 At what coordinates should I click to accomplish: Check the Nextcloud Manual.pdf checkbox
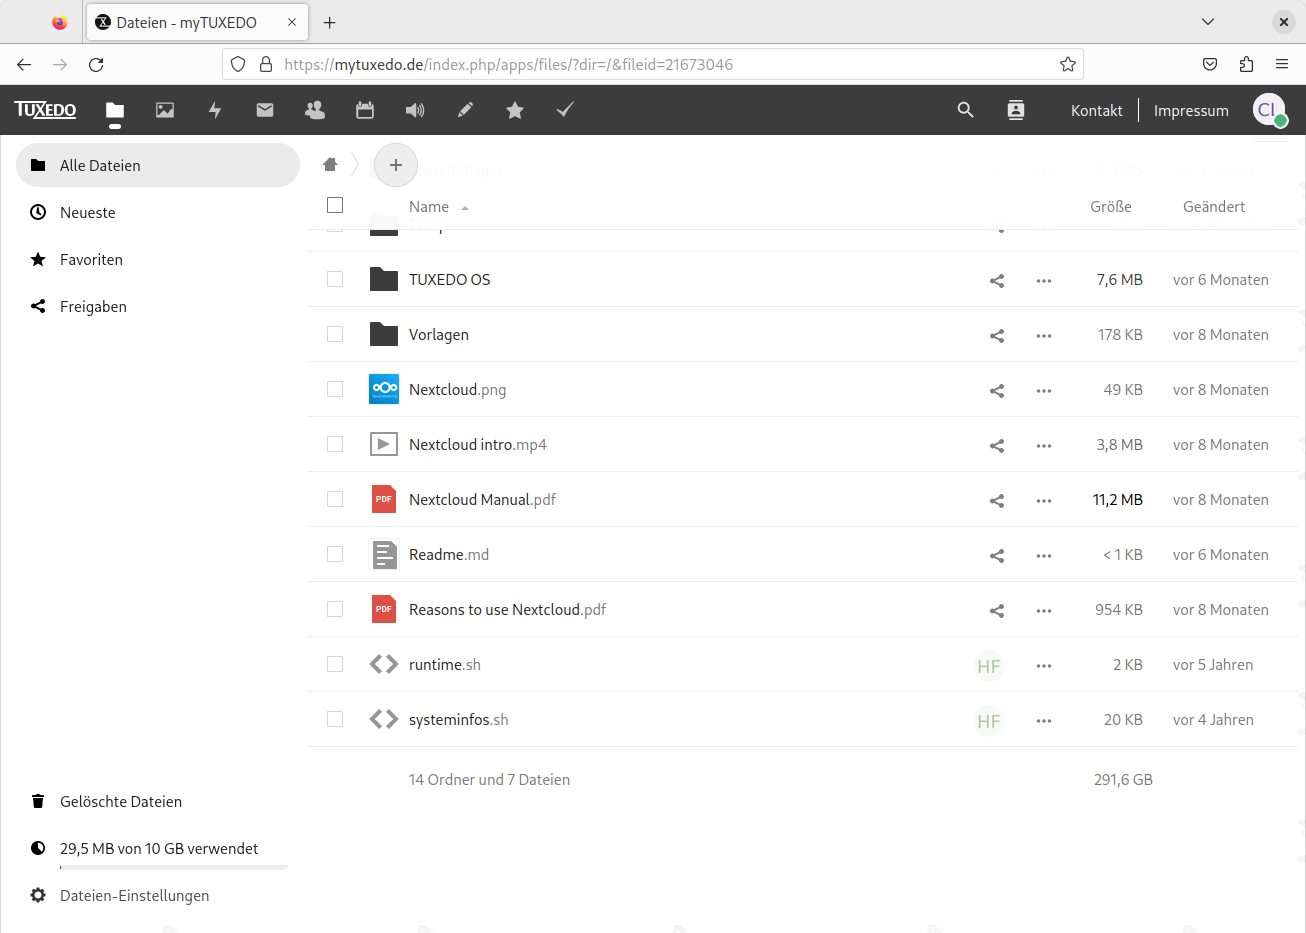pos(335,499)
